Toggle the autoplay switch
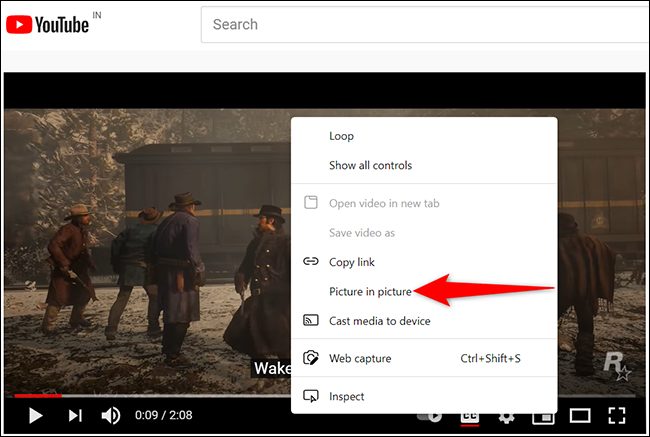This screenshot has height=437, width=650. click(x=430, y=418)
